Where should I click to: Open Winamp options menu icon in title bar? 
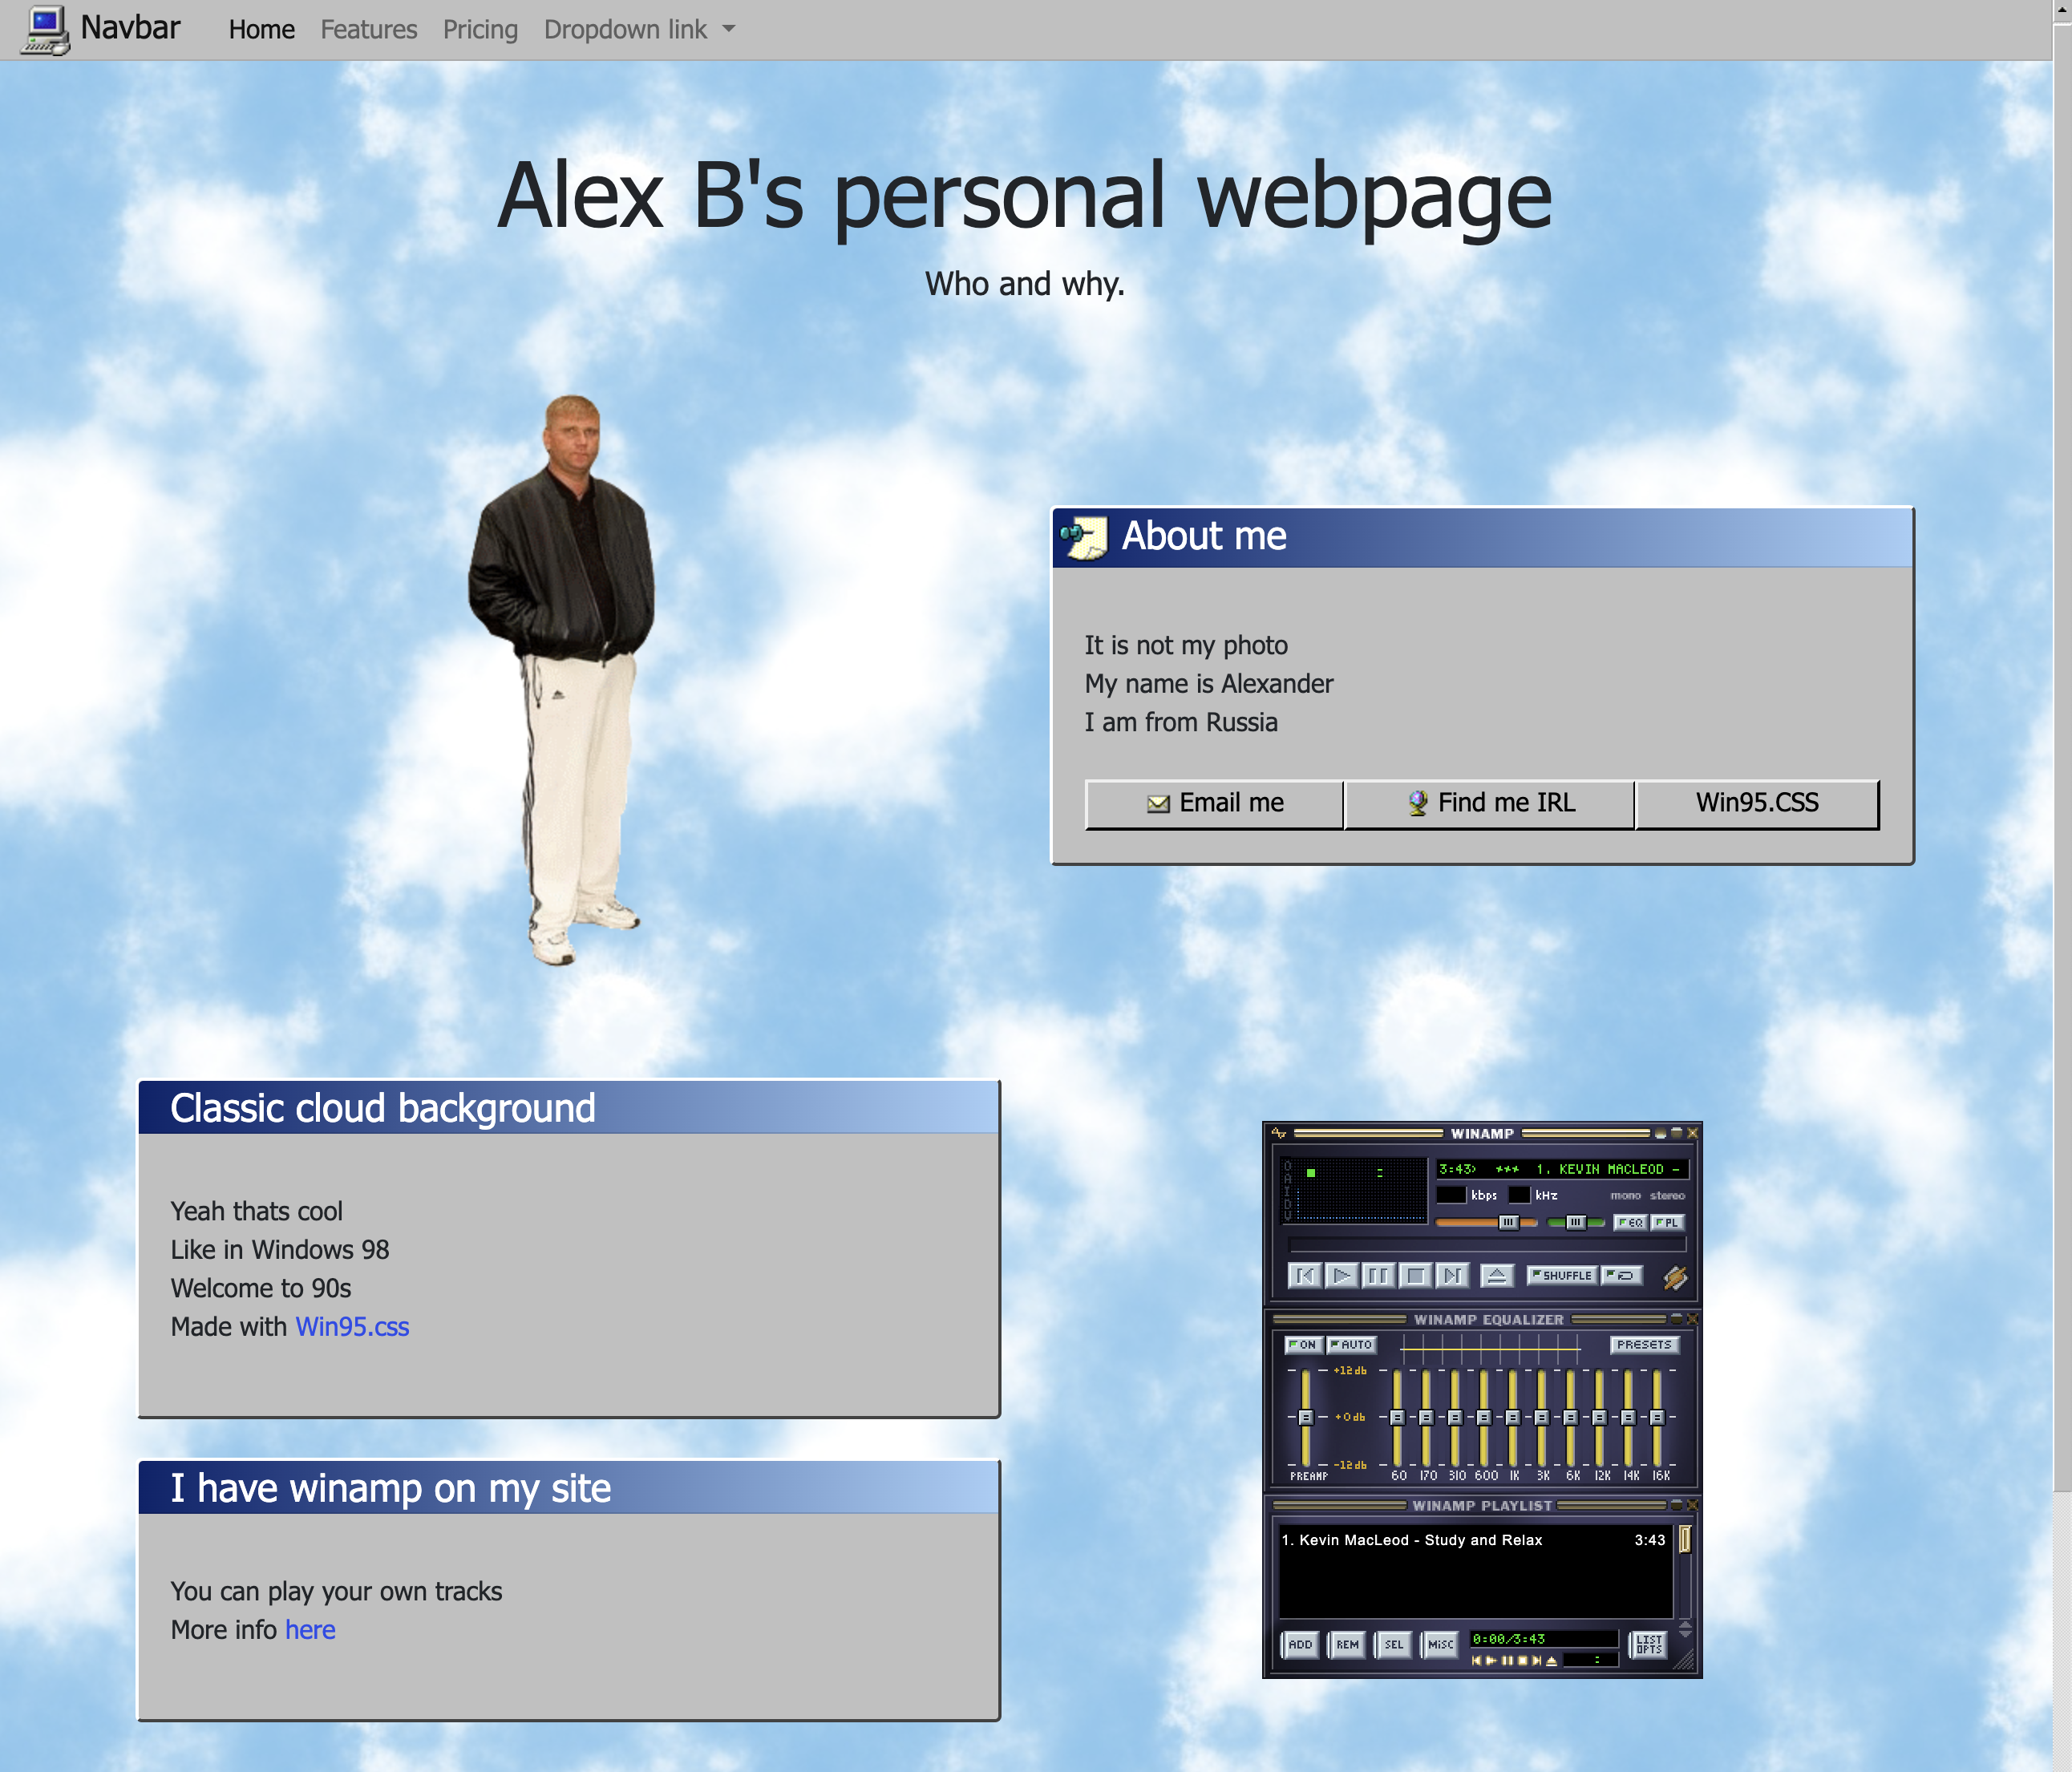click(x=1279, y=1133)
